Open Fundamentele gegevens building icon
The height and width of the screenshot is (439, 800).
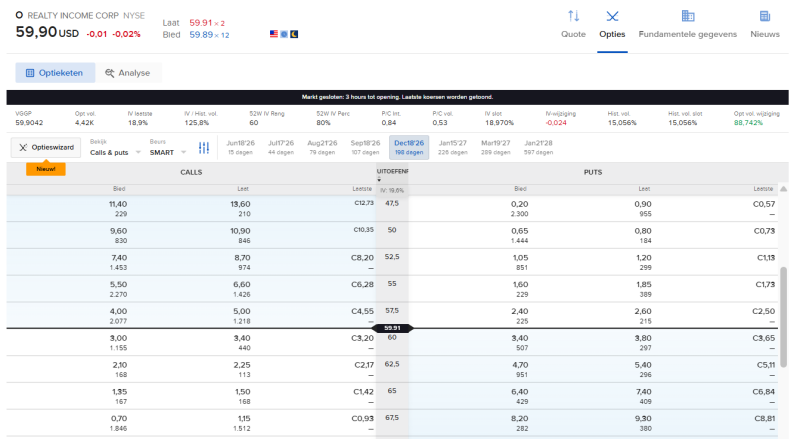click(688, 16)
